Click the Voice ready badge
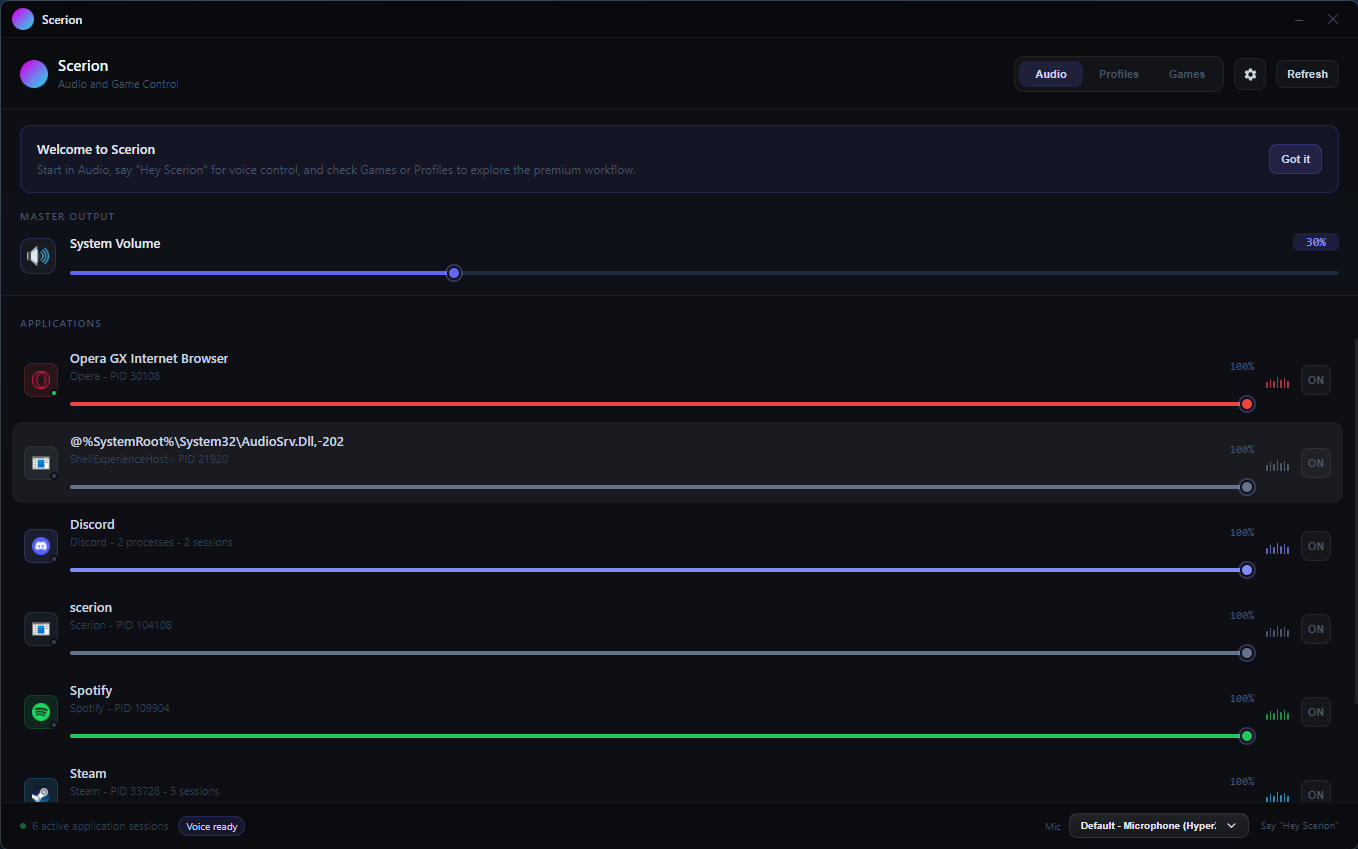The width and height of the screenshot is (1358, 849). point(212,826)
